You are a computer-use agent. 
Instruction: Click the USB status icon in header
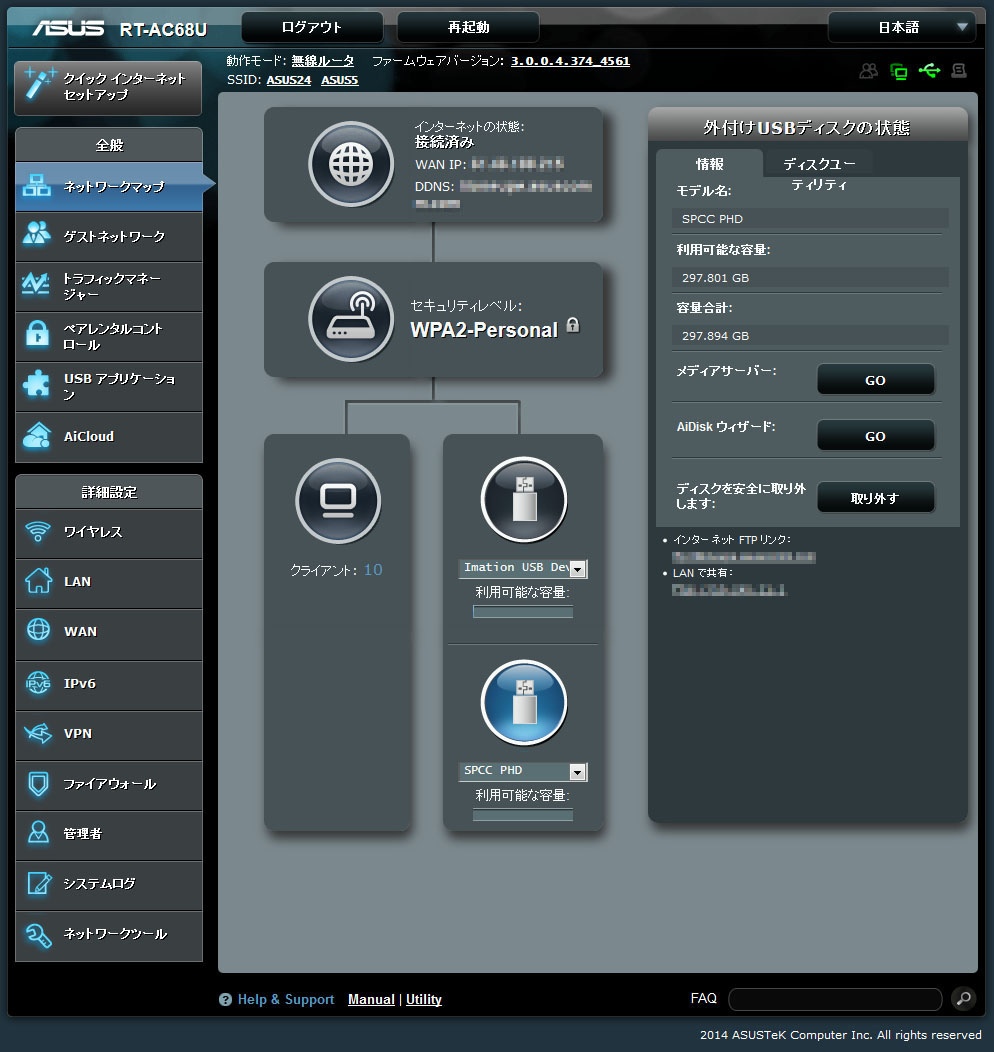(929, 71)
